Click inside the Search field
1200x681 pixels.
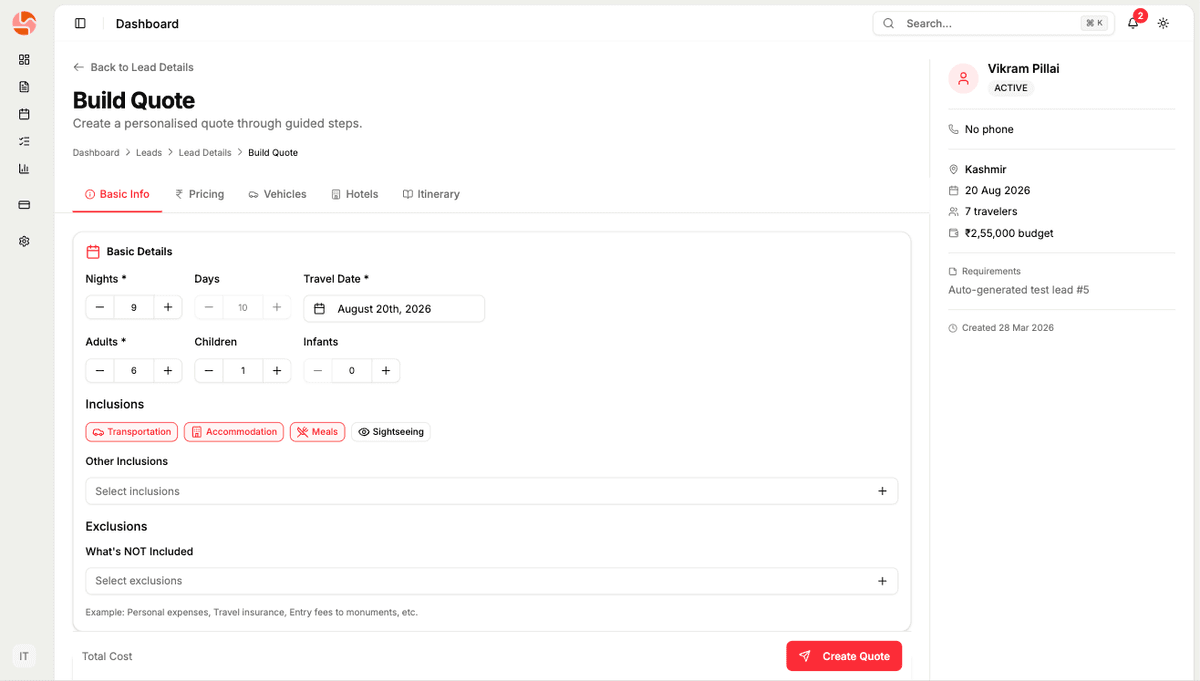980,22
